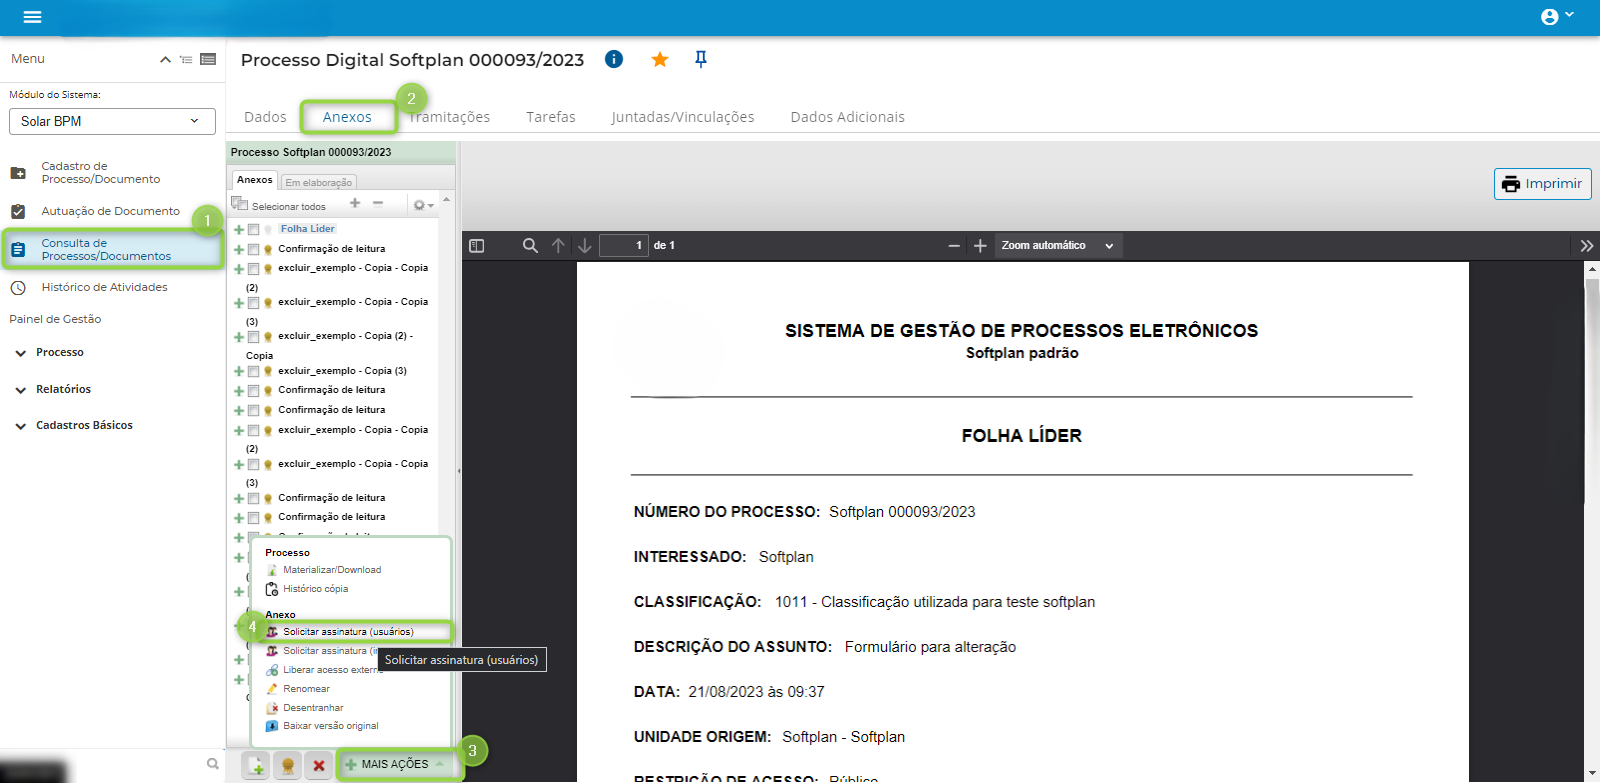Show process info via blue info icon
Screen dimensions: 1600x783
tap(614, 59)
